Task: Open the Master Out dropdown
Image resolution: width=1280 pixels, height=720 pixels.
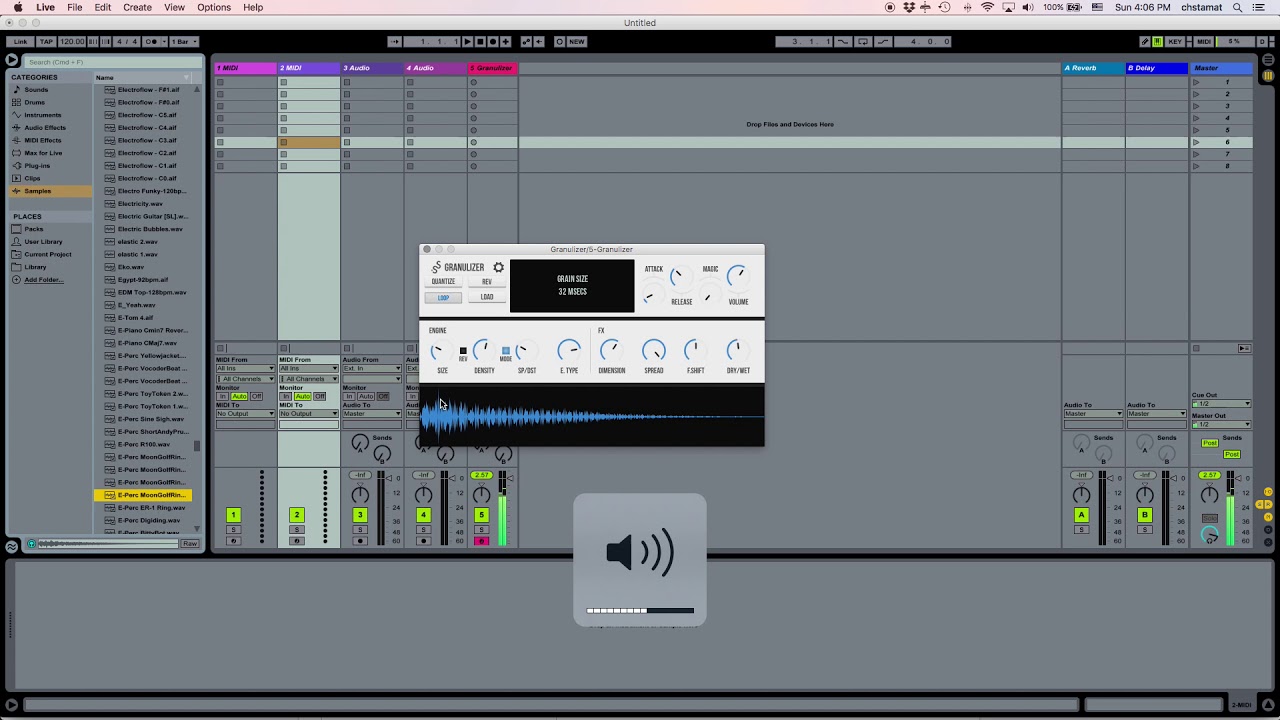Action: pyautogui.click(x=1221, y=425)
